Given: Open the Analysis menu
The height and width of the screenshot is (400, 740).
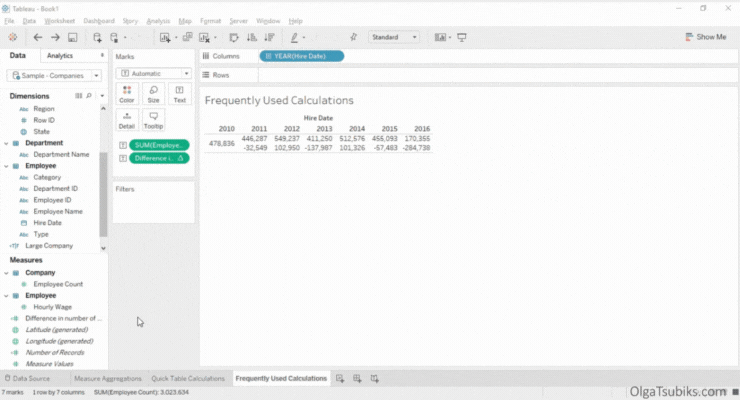Looking at the screenshot, I should point(158,20).
